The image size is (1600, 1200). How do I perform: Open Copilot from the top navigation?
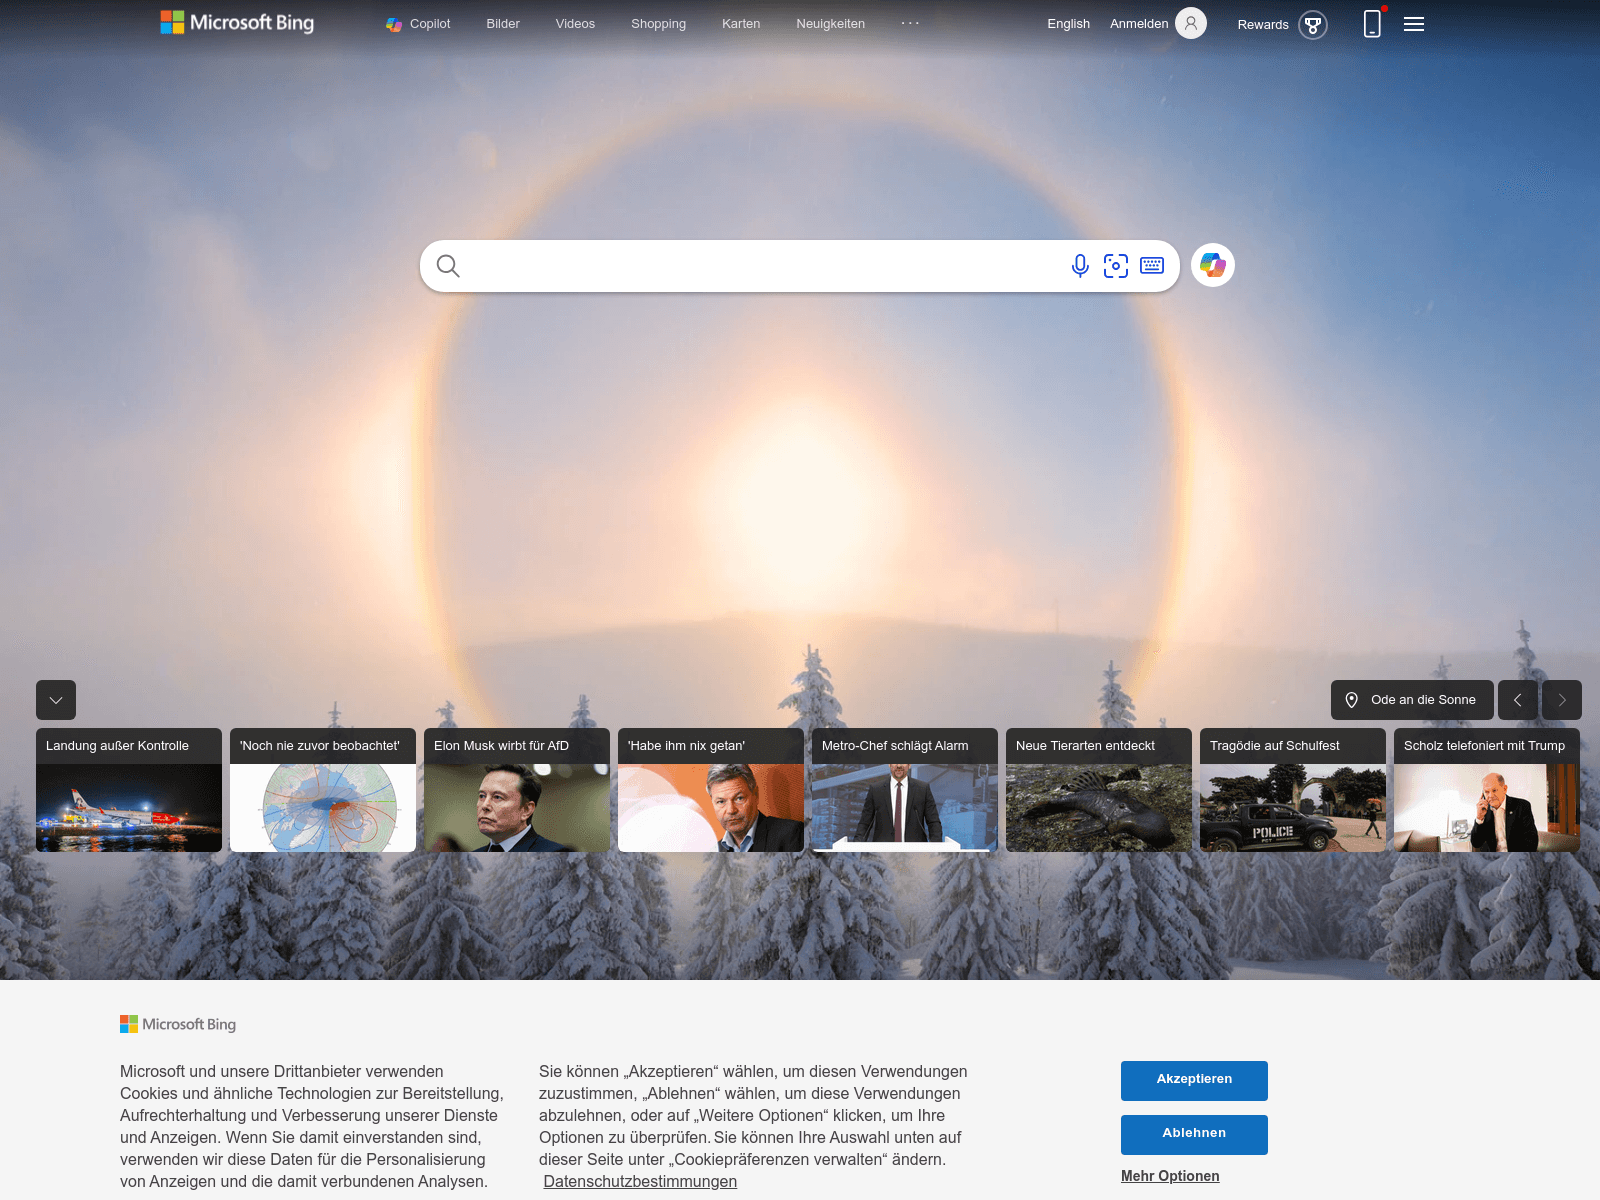418,24
